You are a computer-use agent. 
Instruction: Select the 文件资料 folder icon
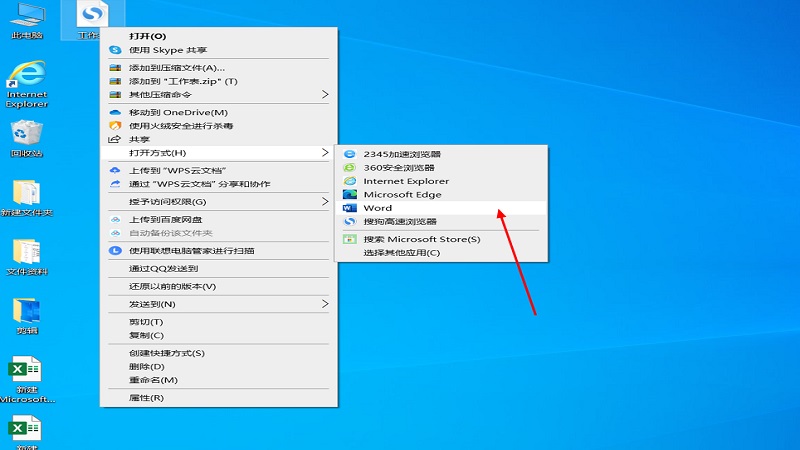point(27,257)
